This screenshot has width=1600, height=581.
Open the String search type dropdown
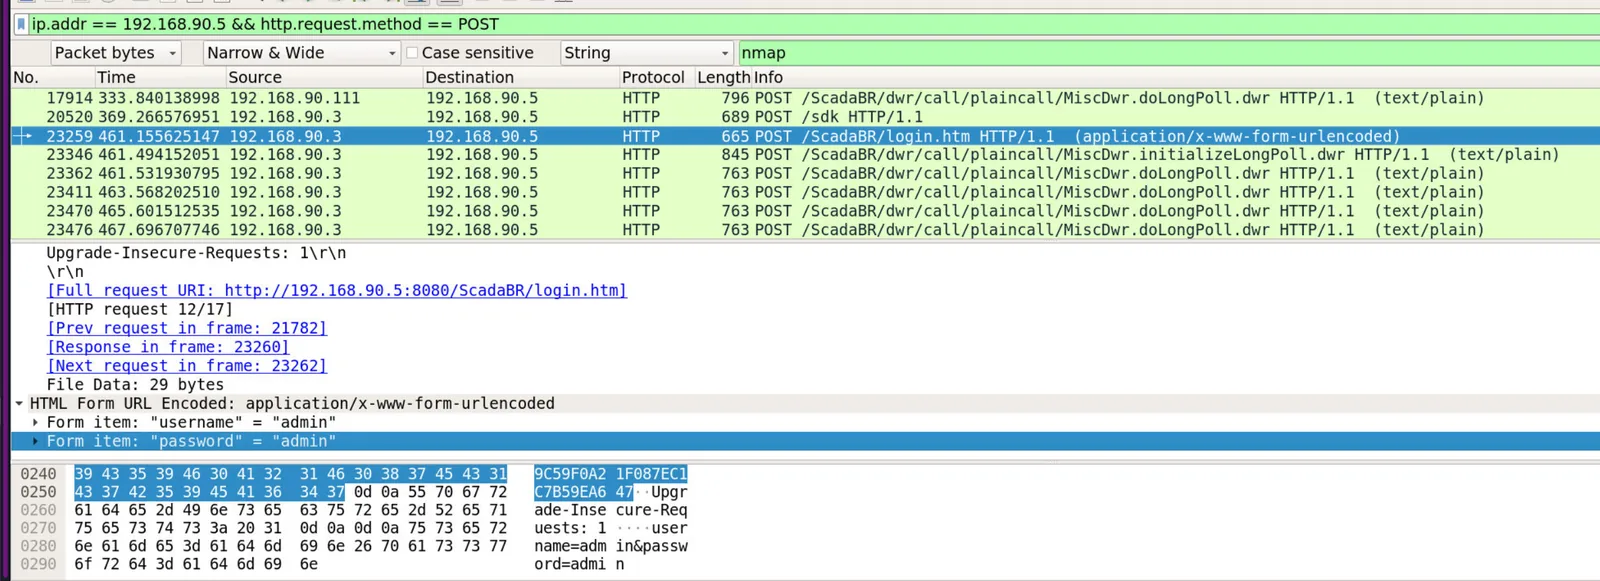[646, 53]
